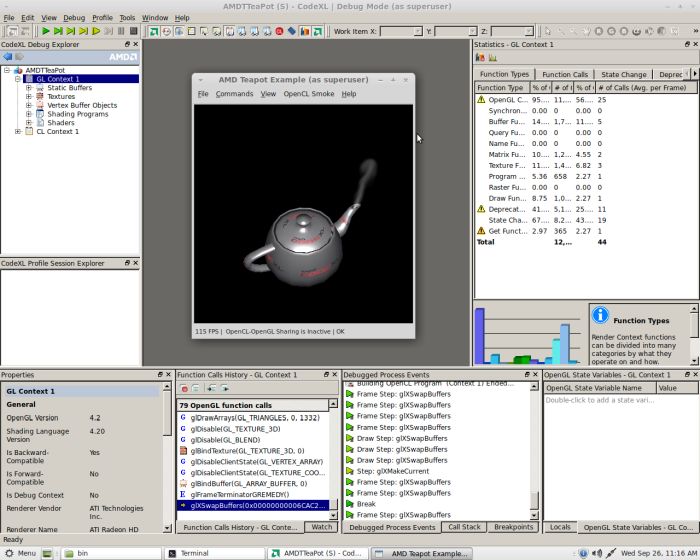Open the Debug menu
The width and height of the screenshot is (700, 560).
point(74,18)
